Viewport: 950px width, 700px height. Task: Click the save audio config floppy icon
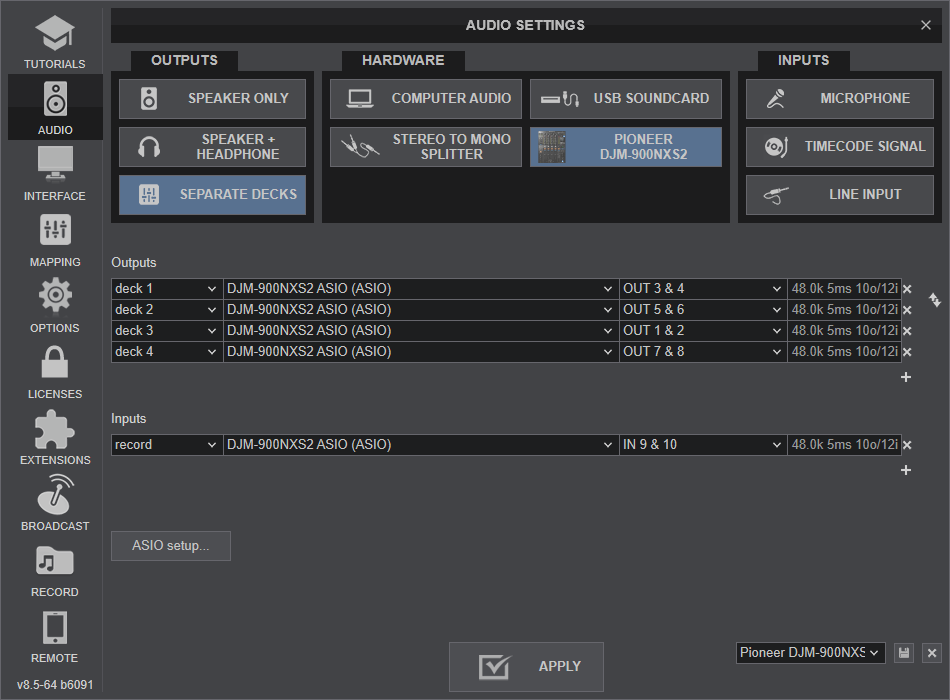pos(904,653)
